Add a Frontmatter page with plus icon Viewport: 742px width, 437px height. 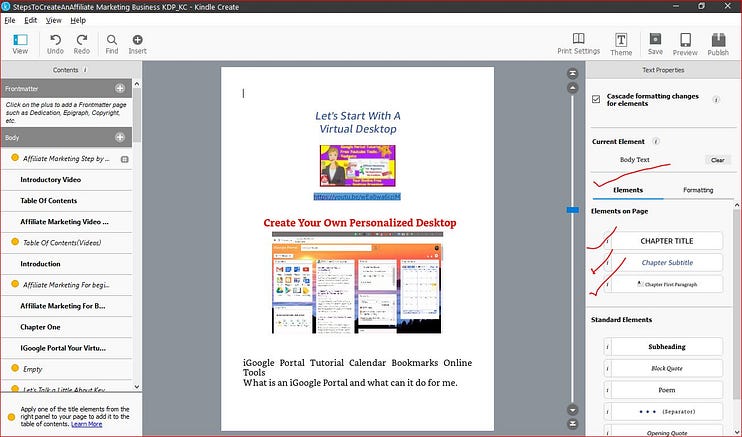(x=120, y=89)
